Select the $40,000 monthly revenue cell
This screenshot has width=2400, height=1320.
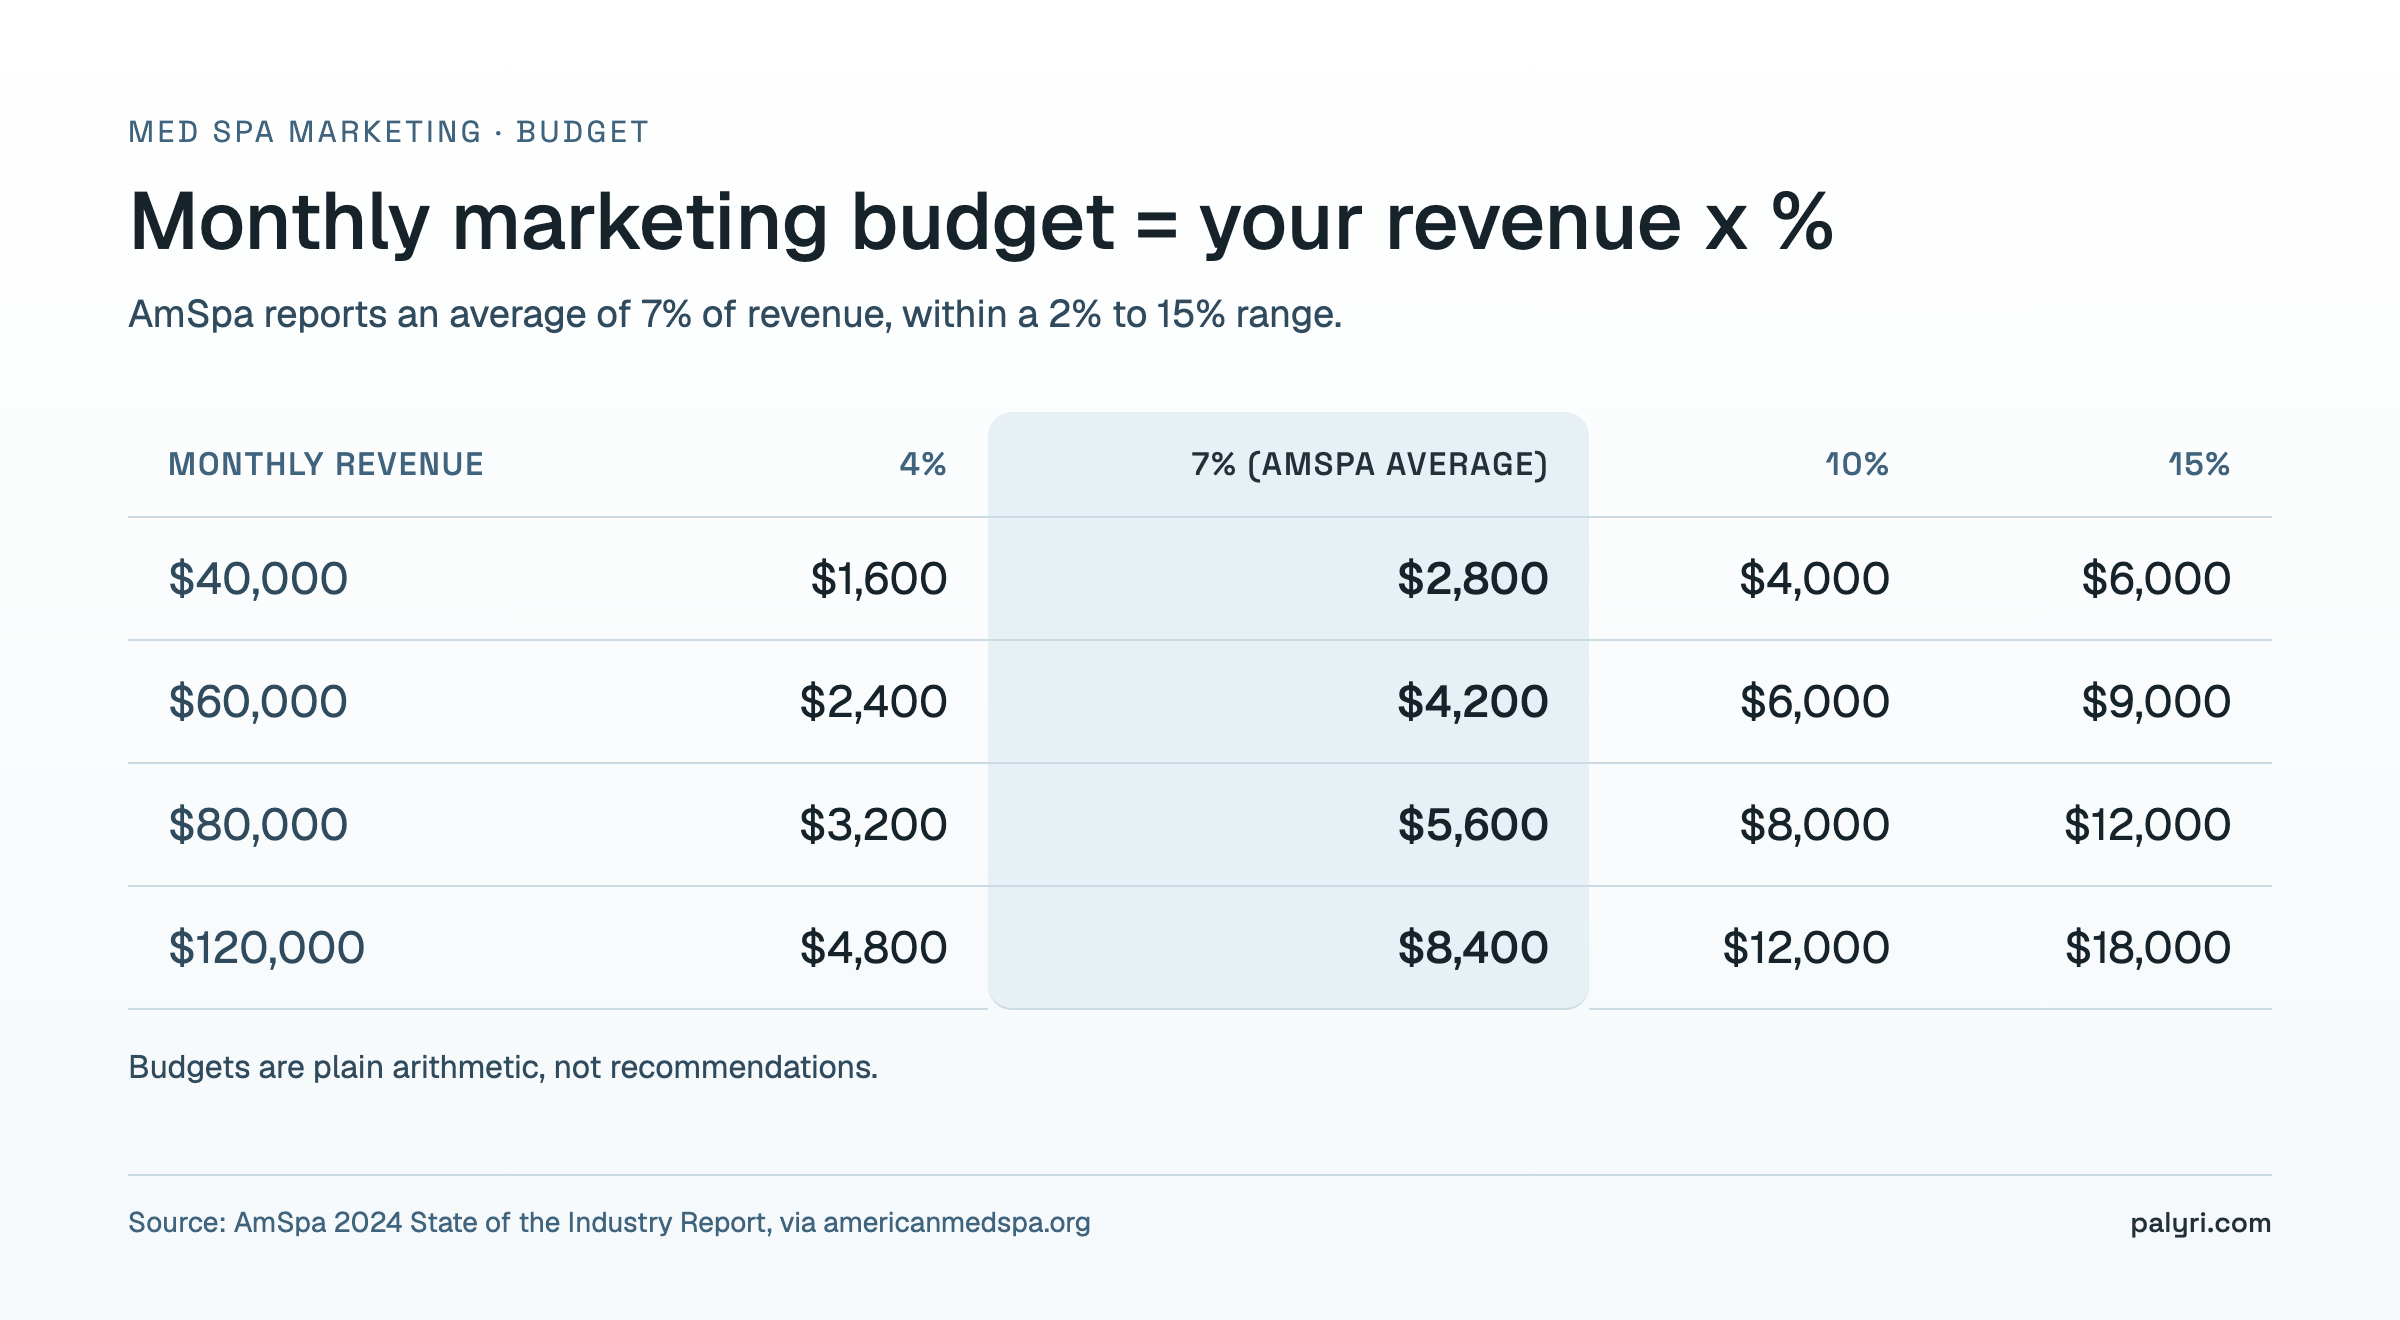click(x=258, y=579)
